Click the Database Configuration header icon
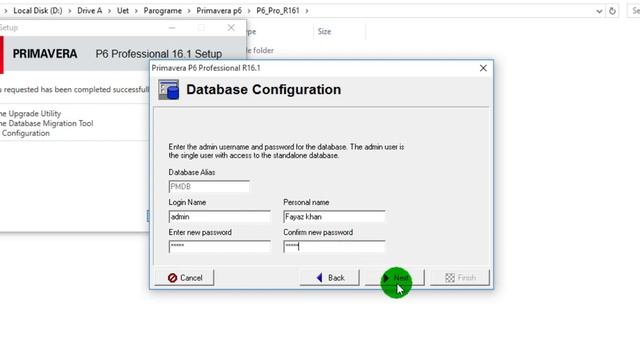 point(169,90)
